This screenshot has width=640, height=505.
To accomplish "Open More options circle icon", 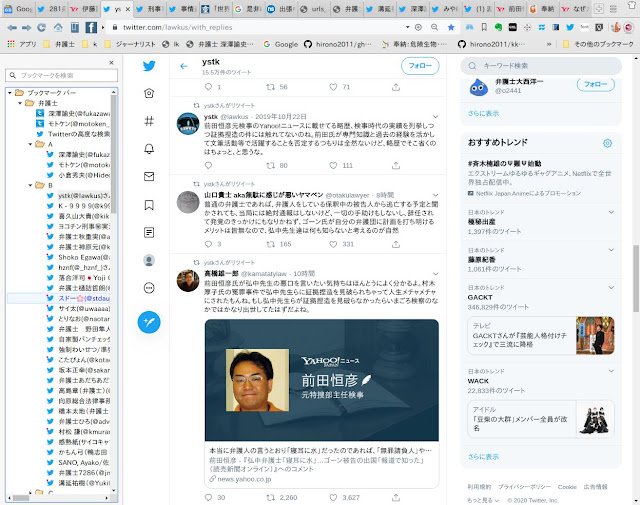I will [x=149, y=288].
